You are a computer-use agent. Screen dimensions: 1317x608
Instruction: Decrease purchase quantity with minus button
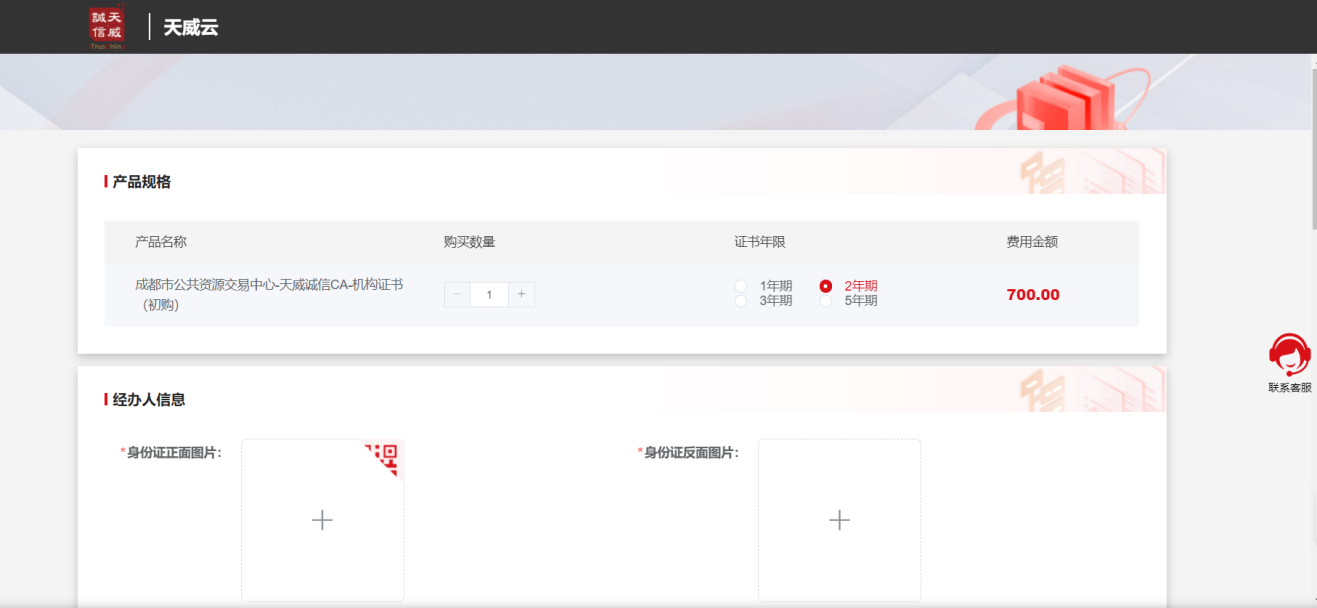[457, 294]
